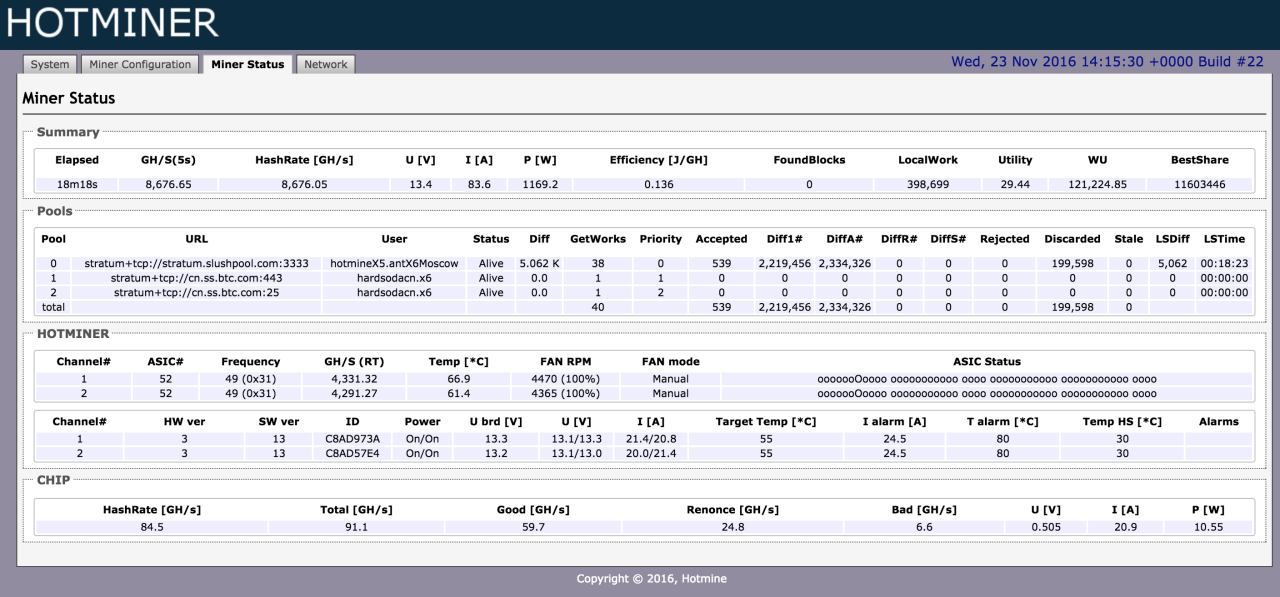Select the HashRate value 8,676.05
The image size is (1280, 597).
coord(304,184)
